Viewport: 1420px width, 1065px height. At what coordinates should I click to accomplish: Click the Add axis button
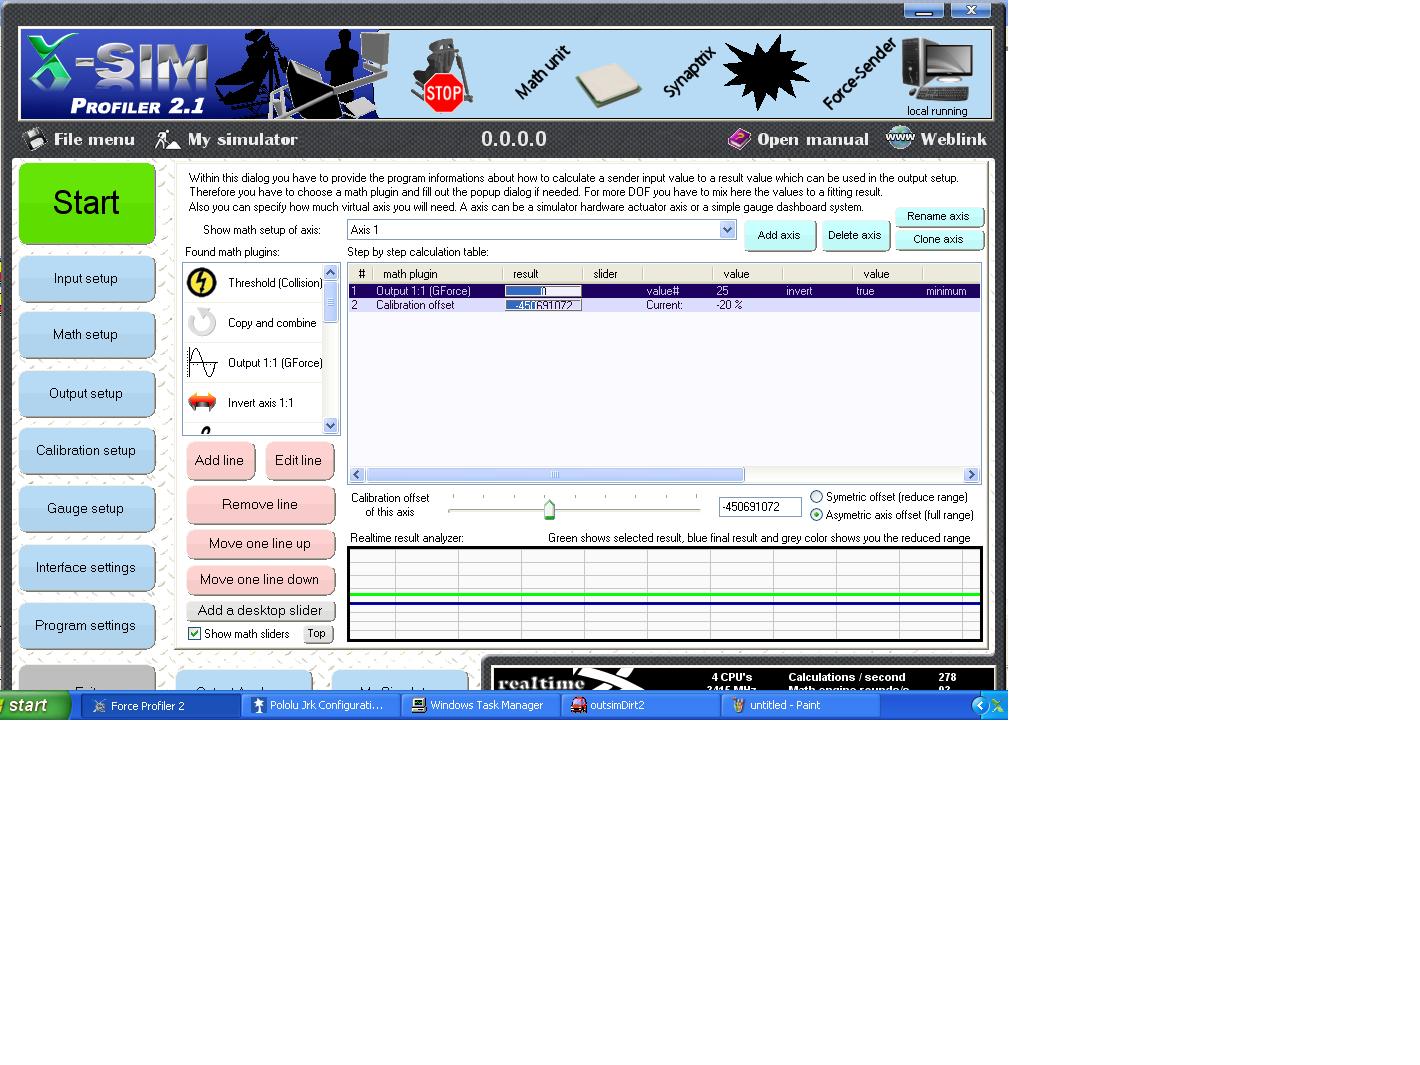point(779,235)
